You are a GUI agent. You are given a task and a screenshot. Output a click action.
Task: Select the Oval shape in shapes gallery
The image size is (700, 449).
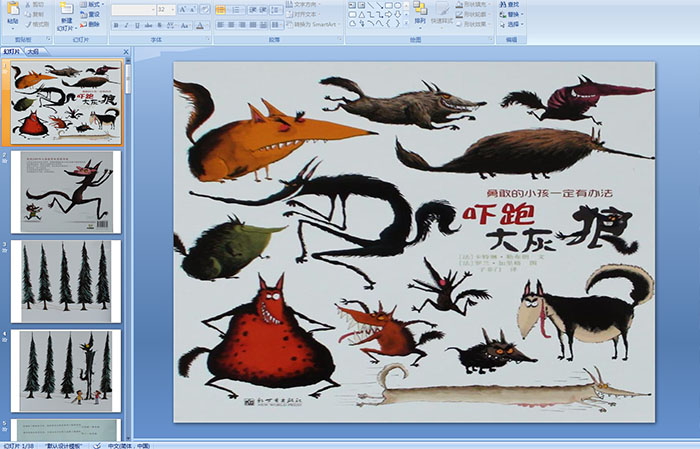coord(397,5)
